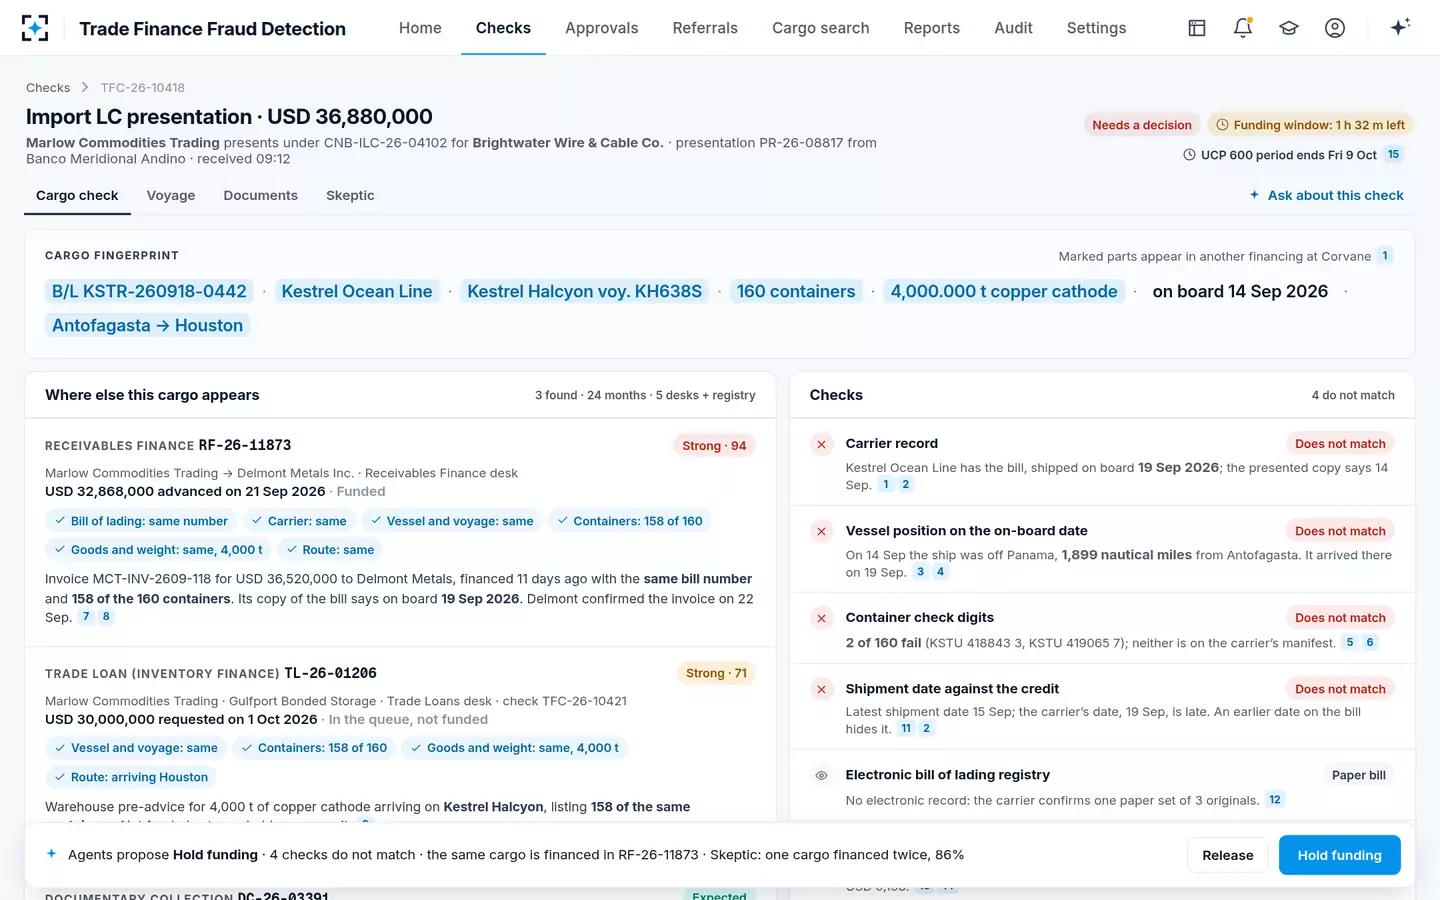
Task: Click the Hold funding button
Action: click(1339, 855)
